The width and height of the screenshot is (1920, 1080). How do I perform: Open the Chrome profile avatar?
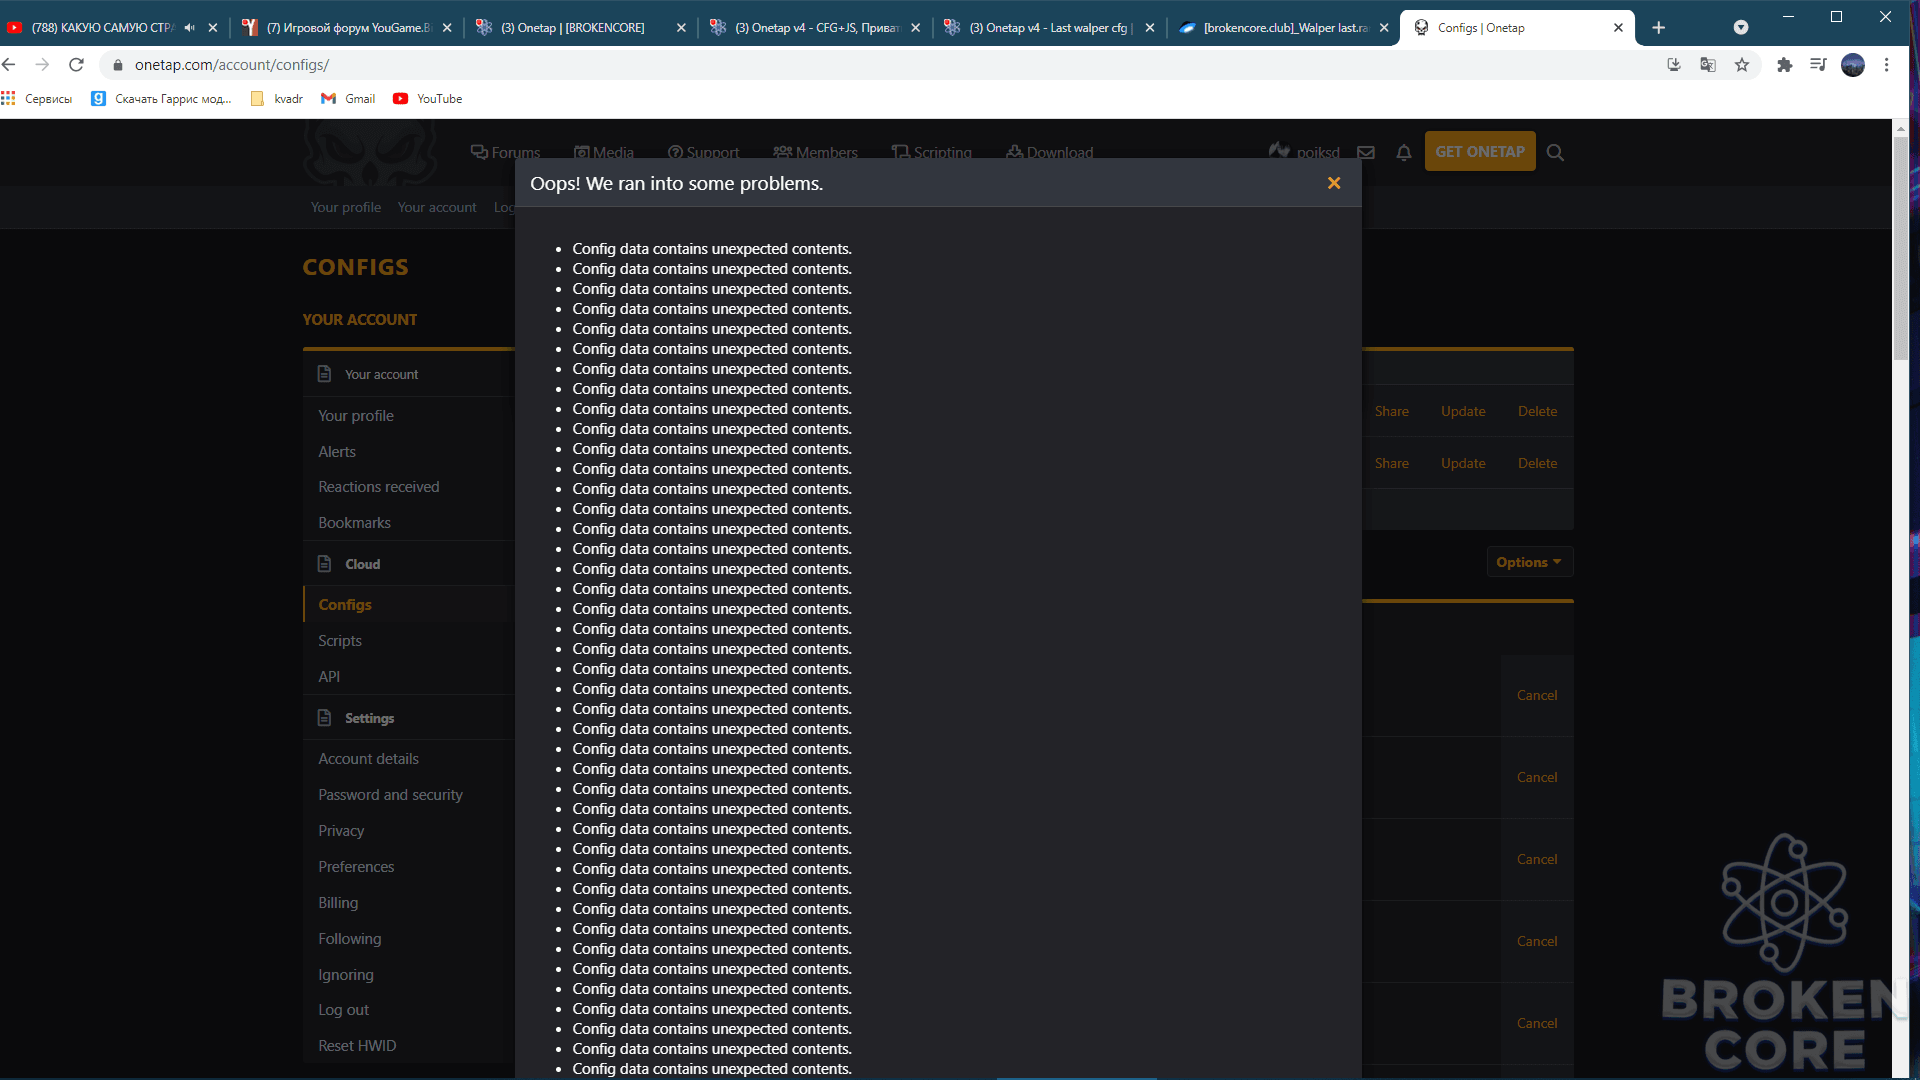point(1853,65)
